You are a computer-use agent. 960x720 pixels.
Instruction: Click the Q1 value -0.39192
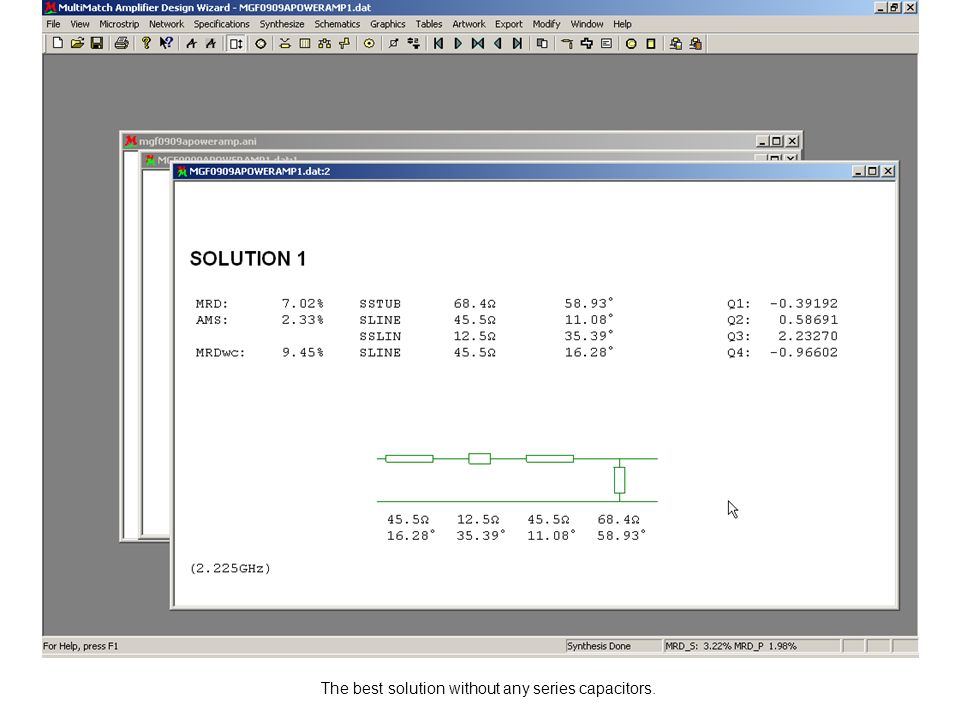(x=804, y=304)
